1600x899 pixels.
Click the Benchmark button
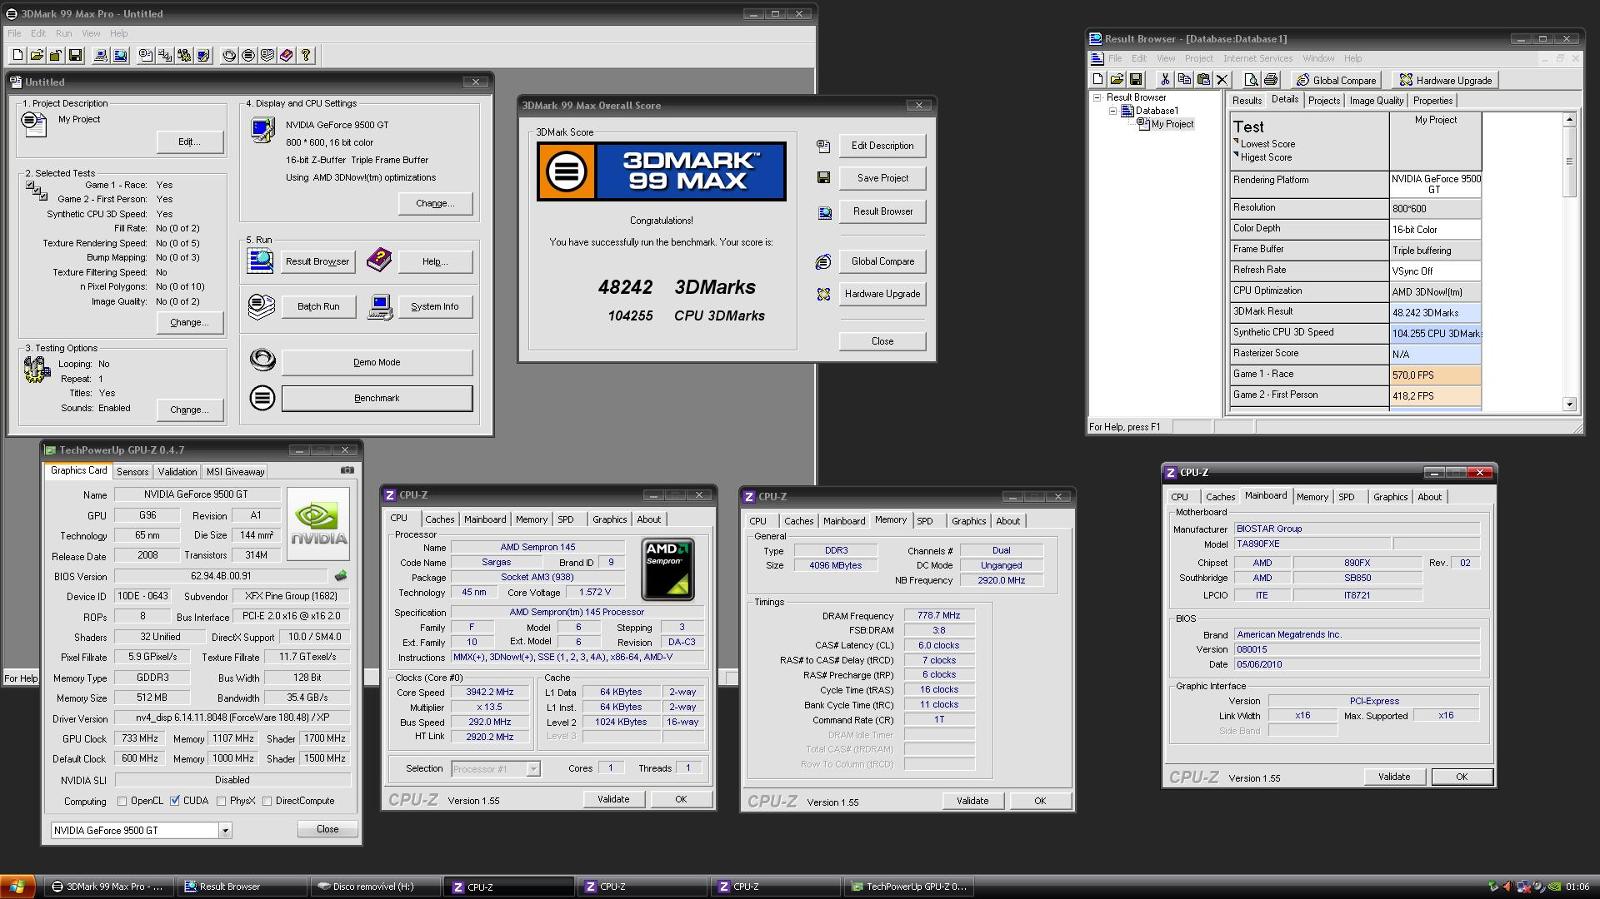tap(377, 398)
